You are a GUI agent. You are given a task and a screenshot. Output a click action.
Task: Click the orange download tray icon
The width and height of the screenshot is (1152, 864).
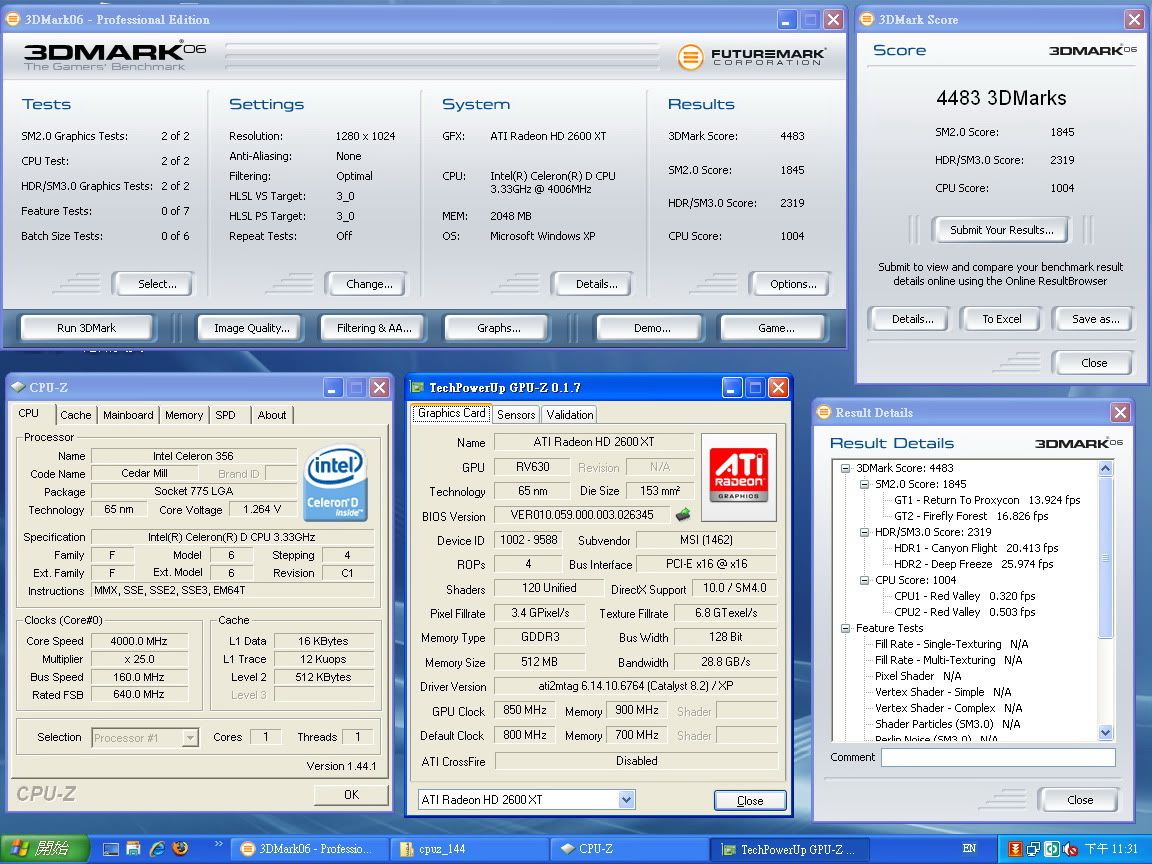click(x=1015, y=849)
